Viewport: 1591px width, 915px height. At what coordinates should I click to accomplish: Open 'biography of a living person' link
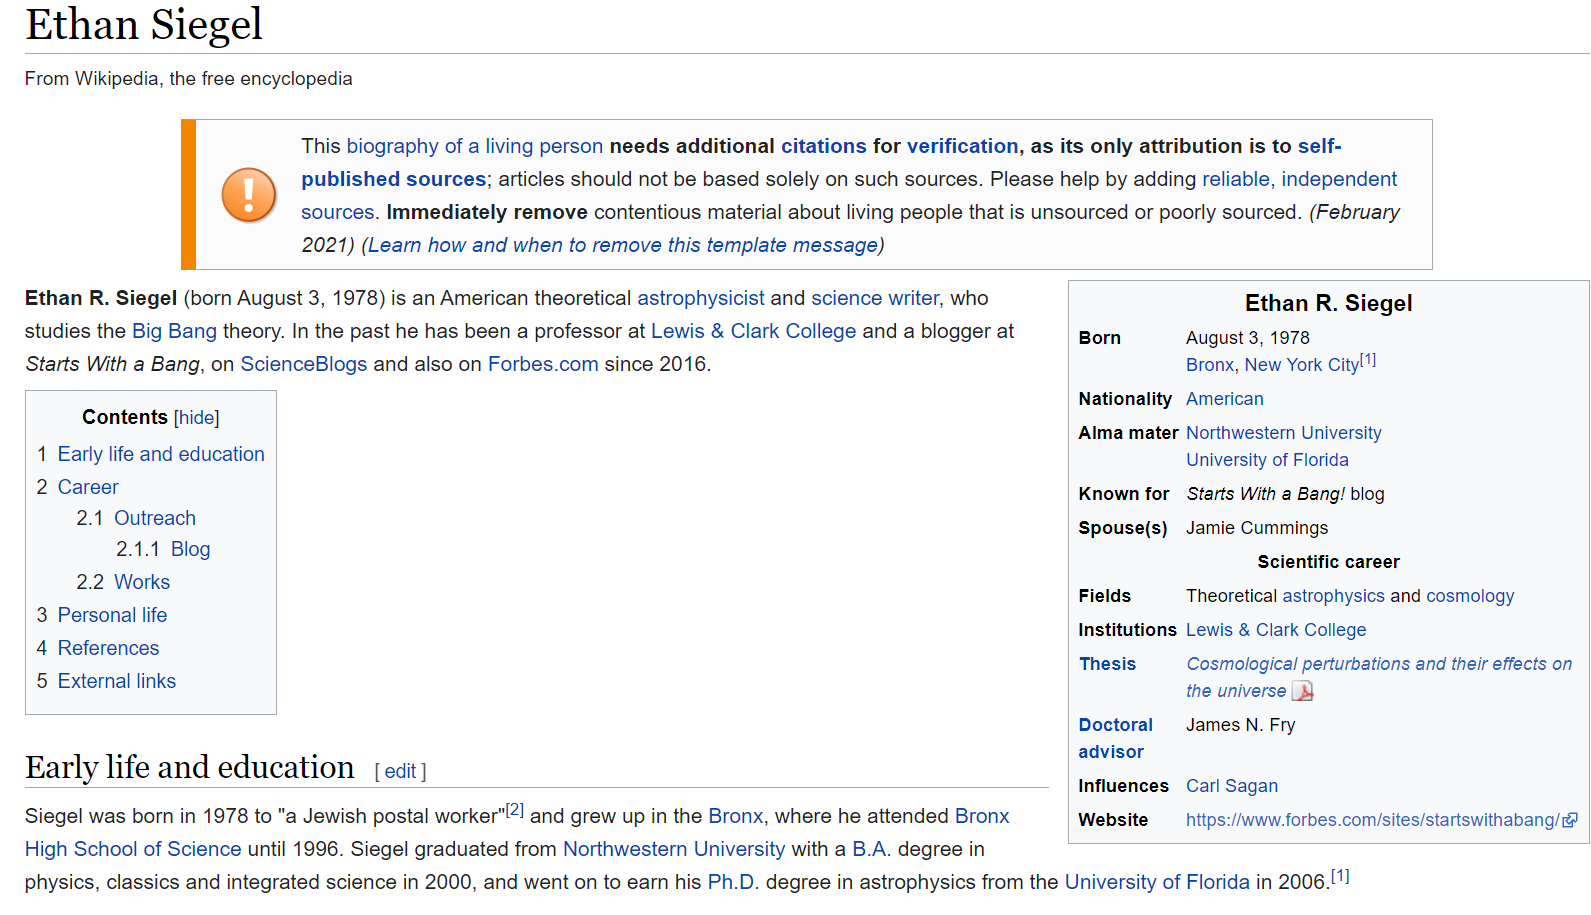(475, 146)
